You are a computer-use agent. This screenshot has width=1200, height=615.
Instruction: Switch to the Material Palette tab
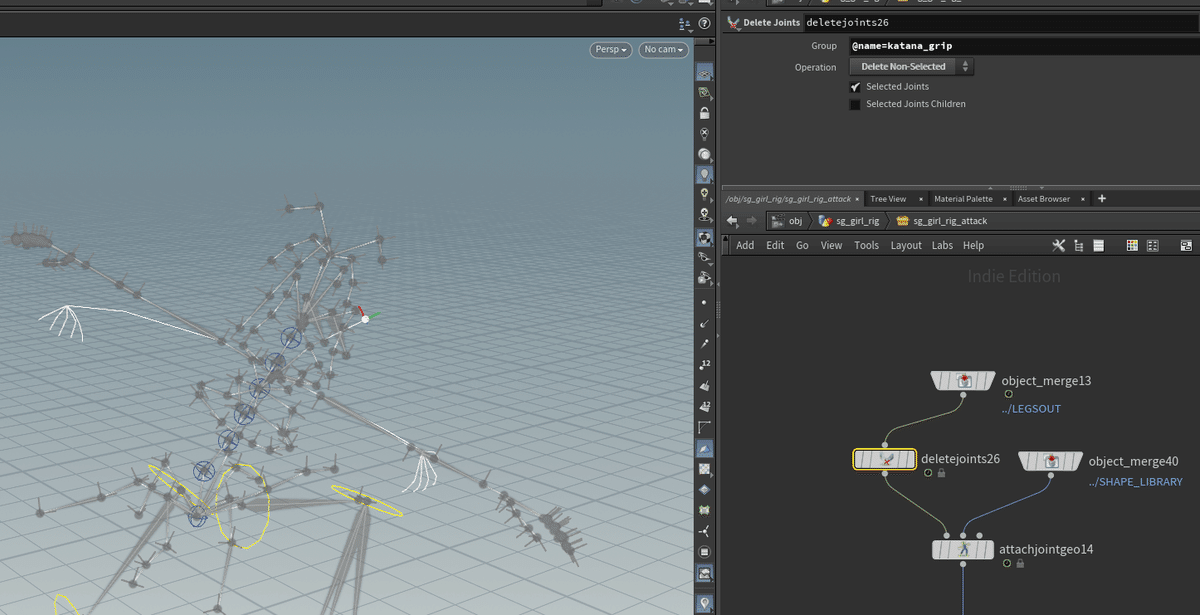[964, 198]
